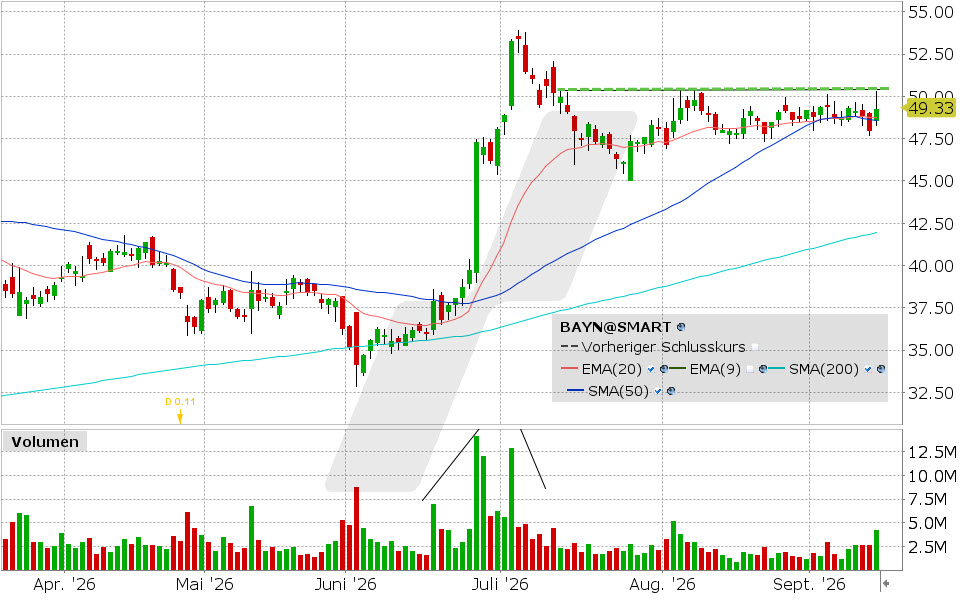Click the Aug. '26 date label
Screen dimensions: 960x600
coord(662,584)
